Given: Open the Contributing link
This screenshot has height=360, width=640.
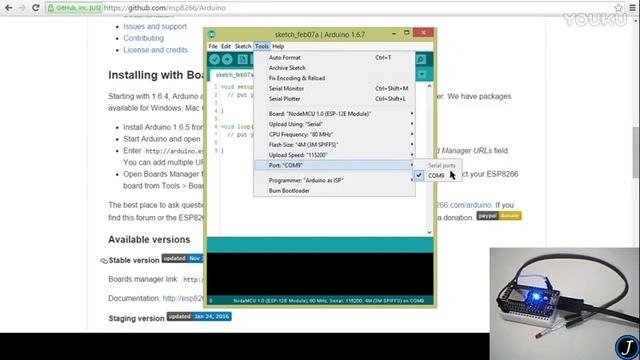Looking at the screenshot, I should pos(143,38).
